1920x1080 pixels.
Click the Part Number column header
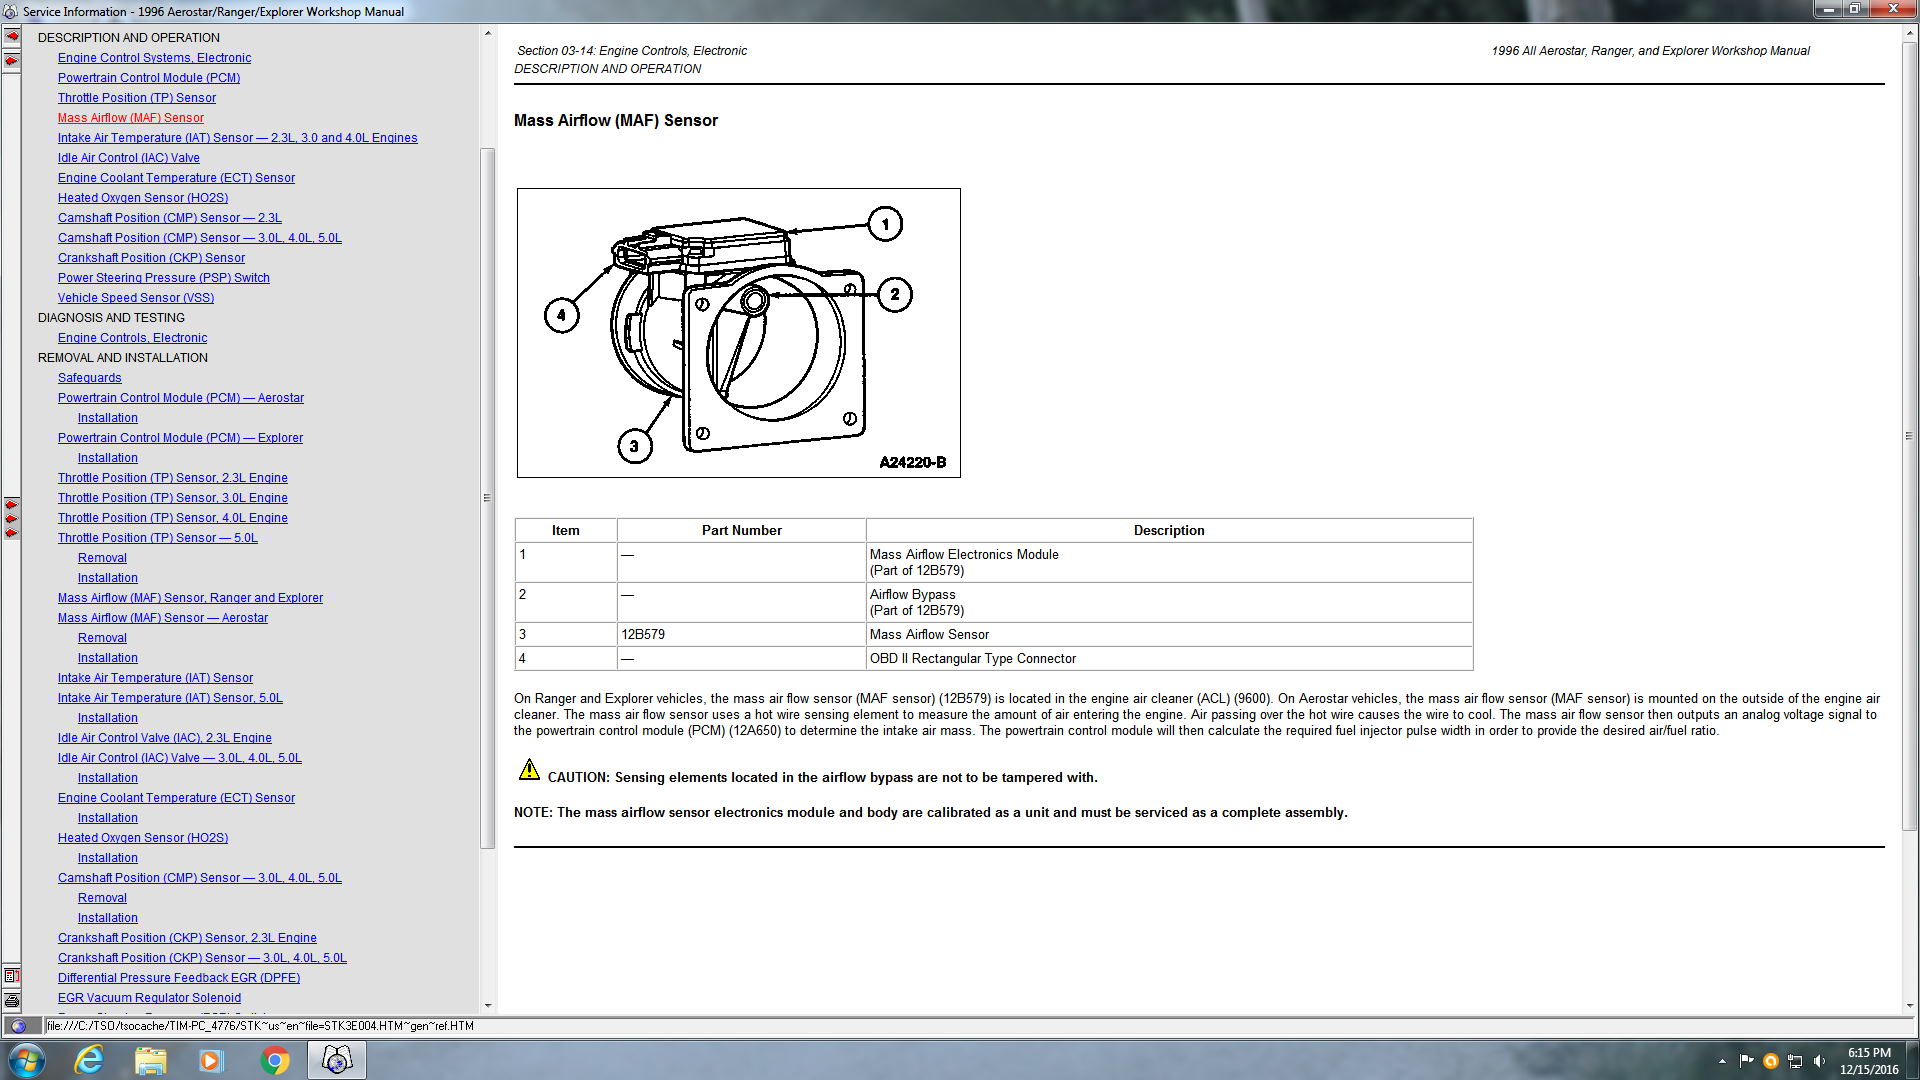pyautogui.click(x=742, y=531)
